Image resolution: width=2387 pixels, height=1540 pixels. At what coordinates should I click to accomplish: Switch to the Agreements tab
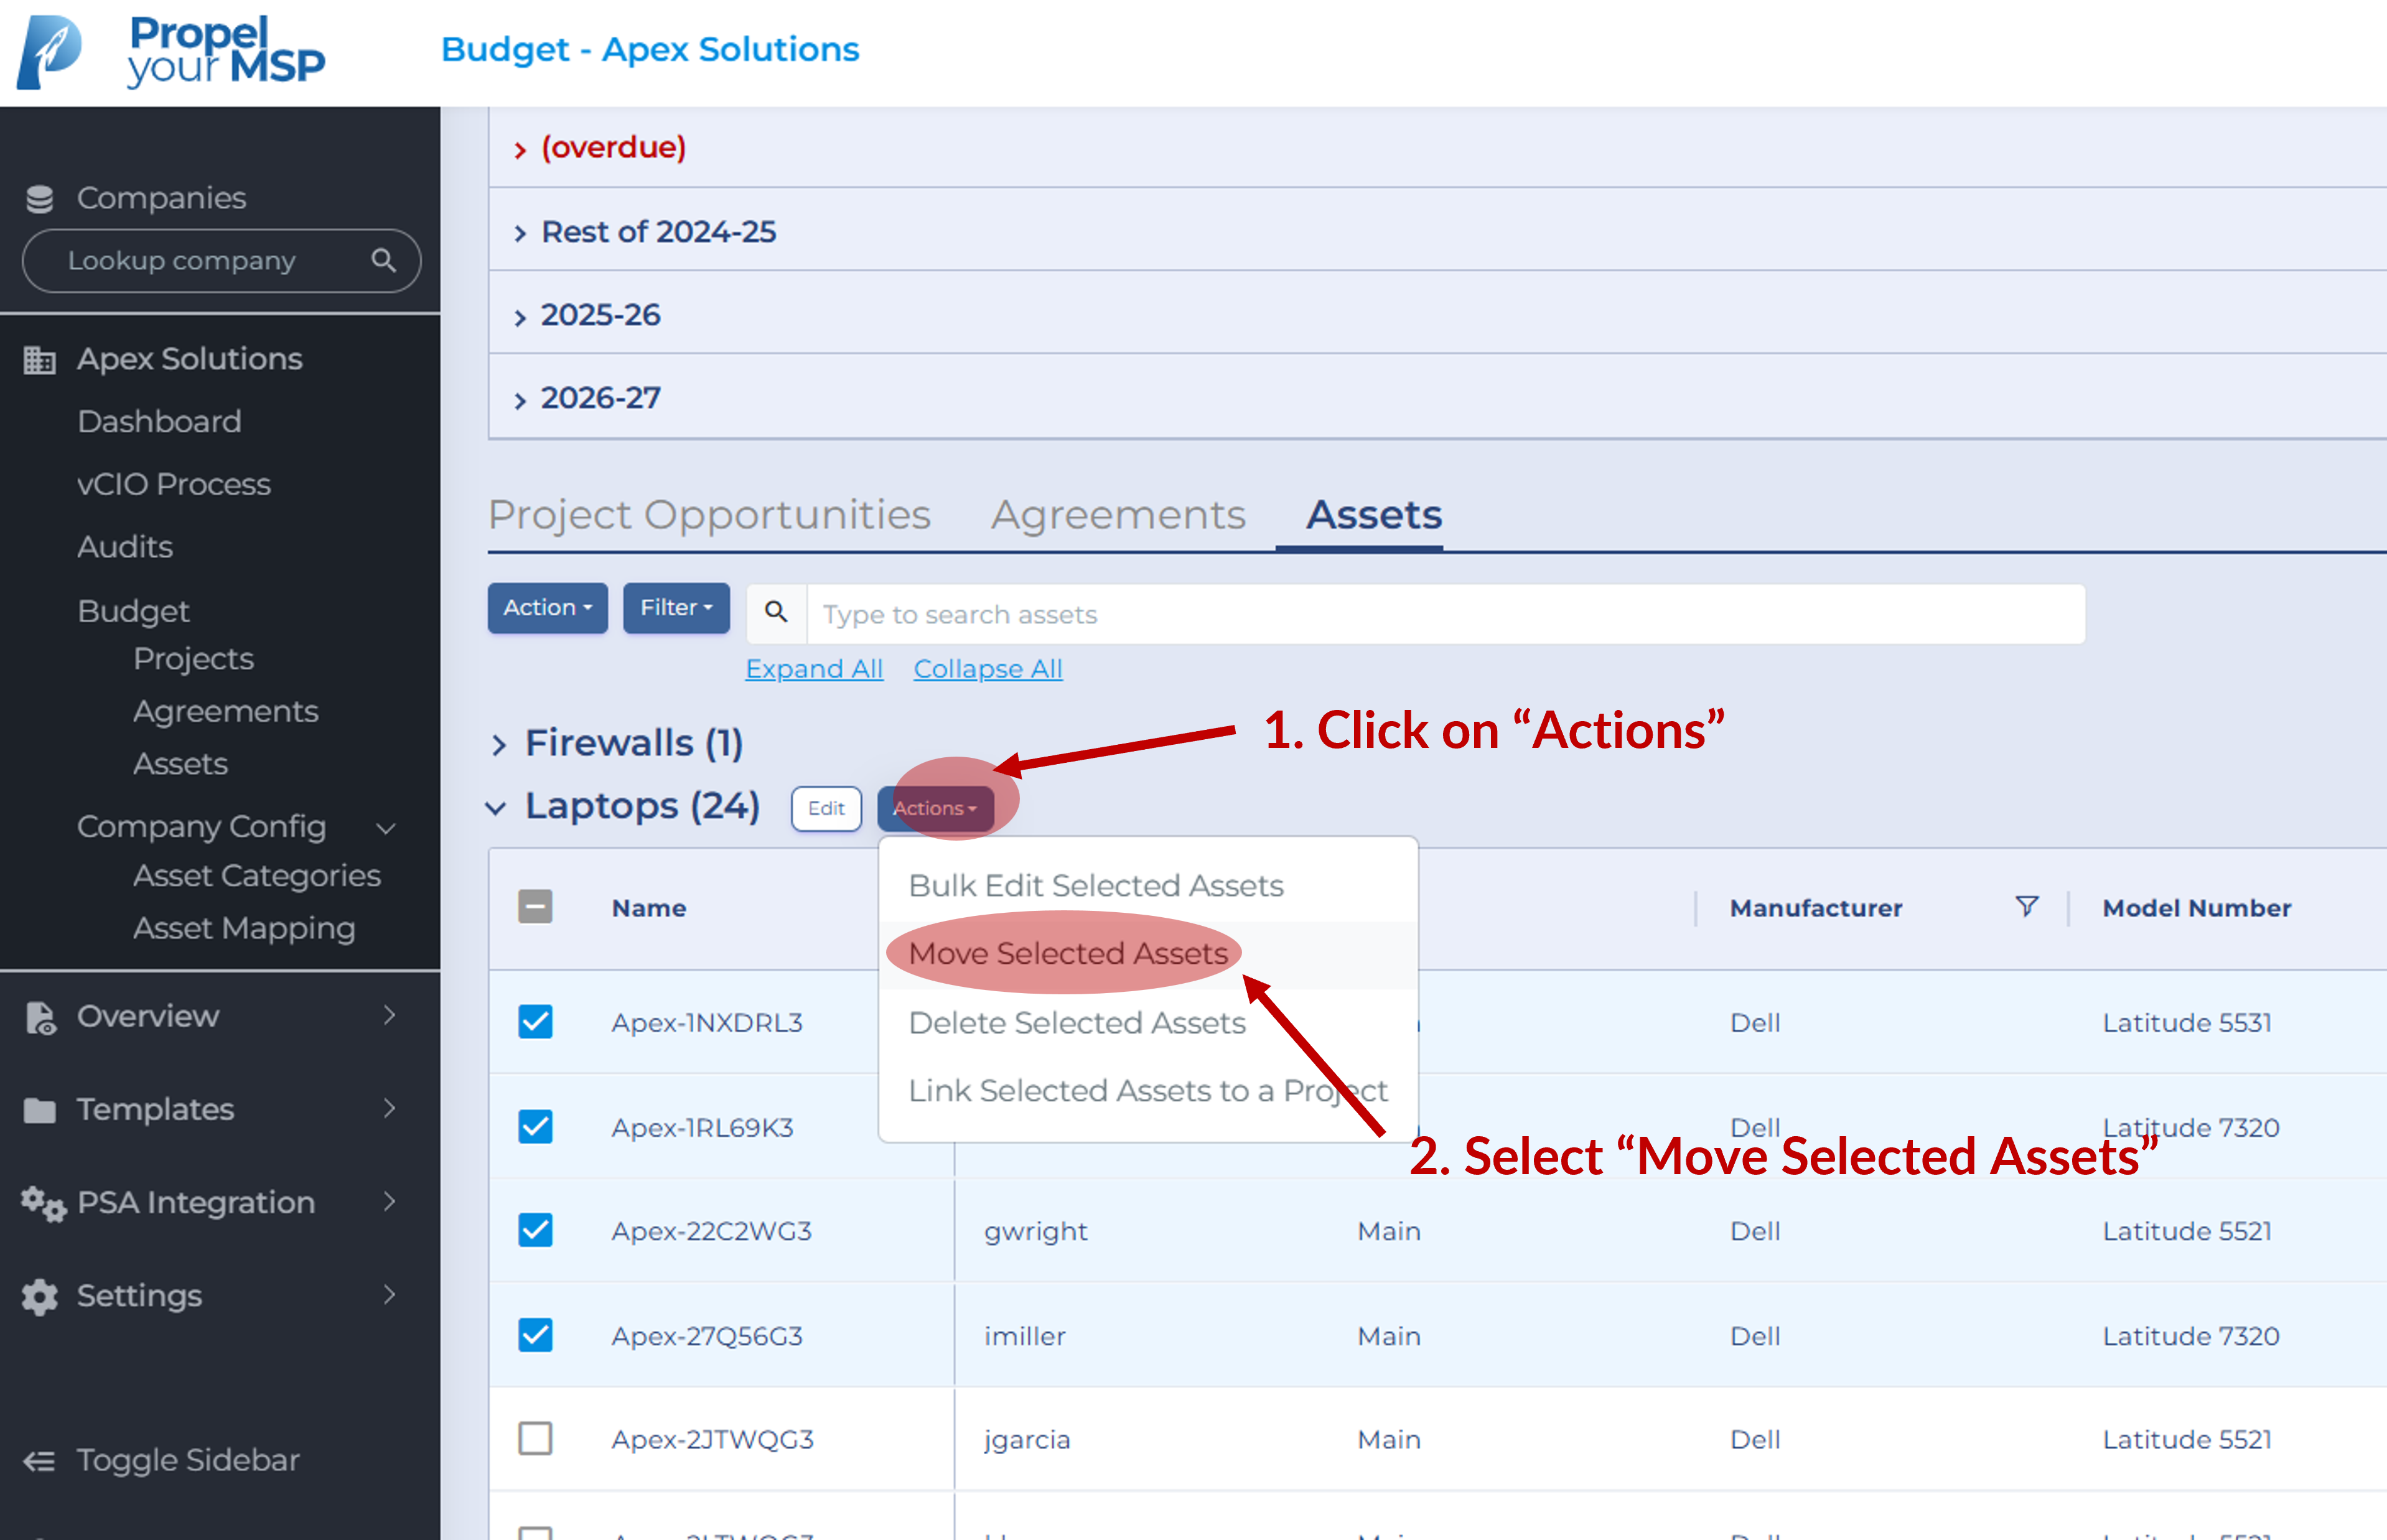(1118, 515)
